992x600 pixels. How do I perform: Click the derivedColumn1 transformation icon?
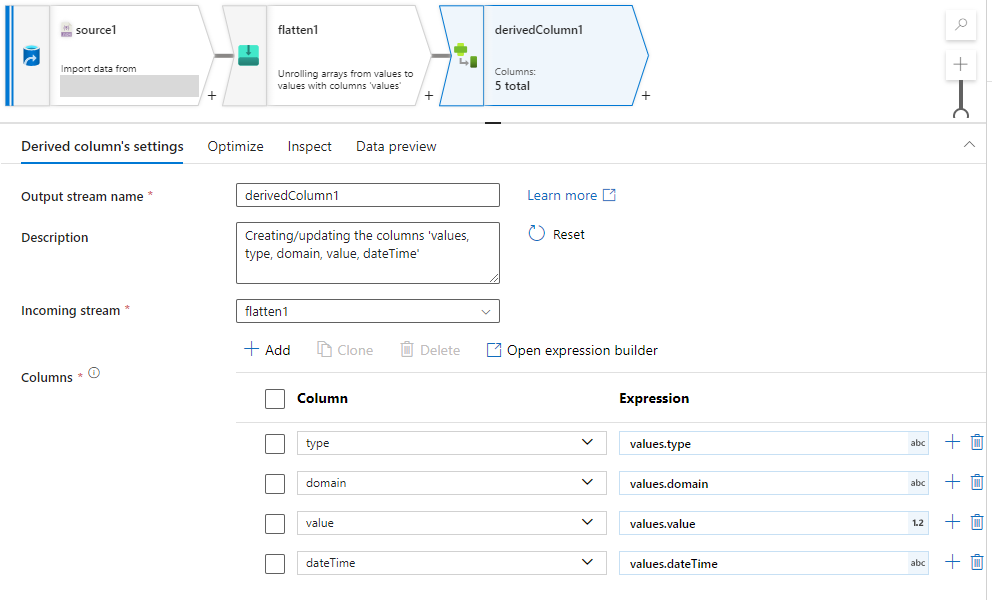point(465,55)
